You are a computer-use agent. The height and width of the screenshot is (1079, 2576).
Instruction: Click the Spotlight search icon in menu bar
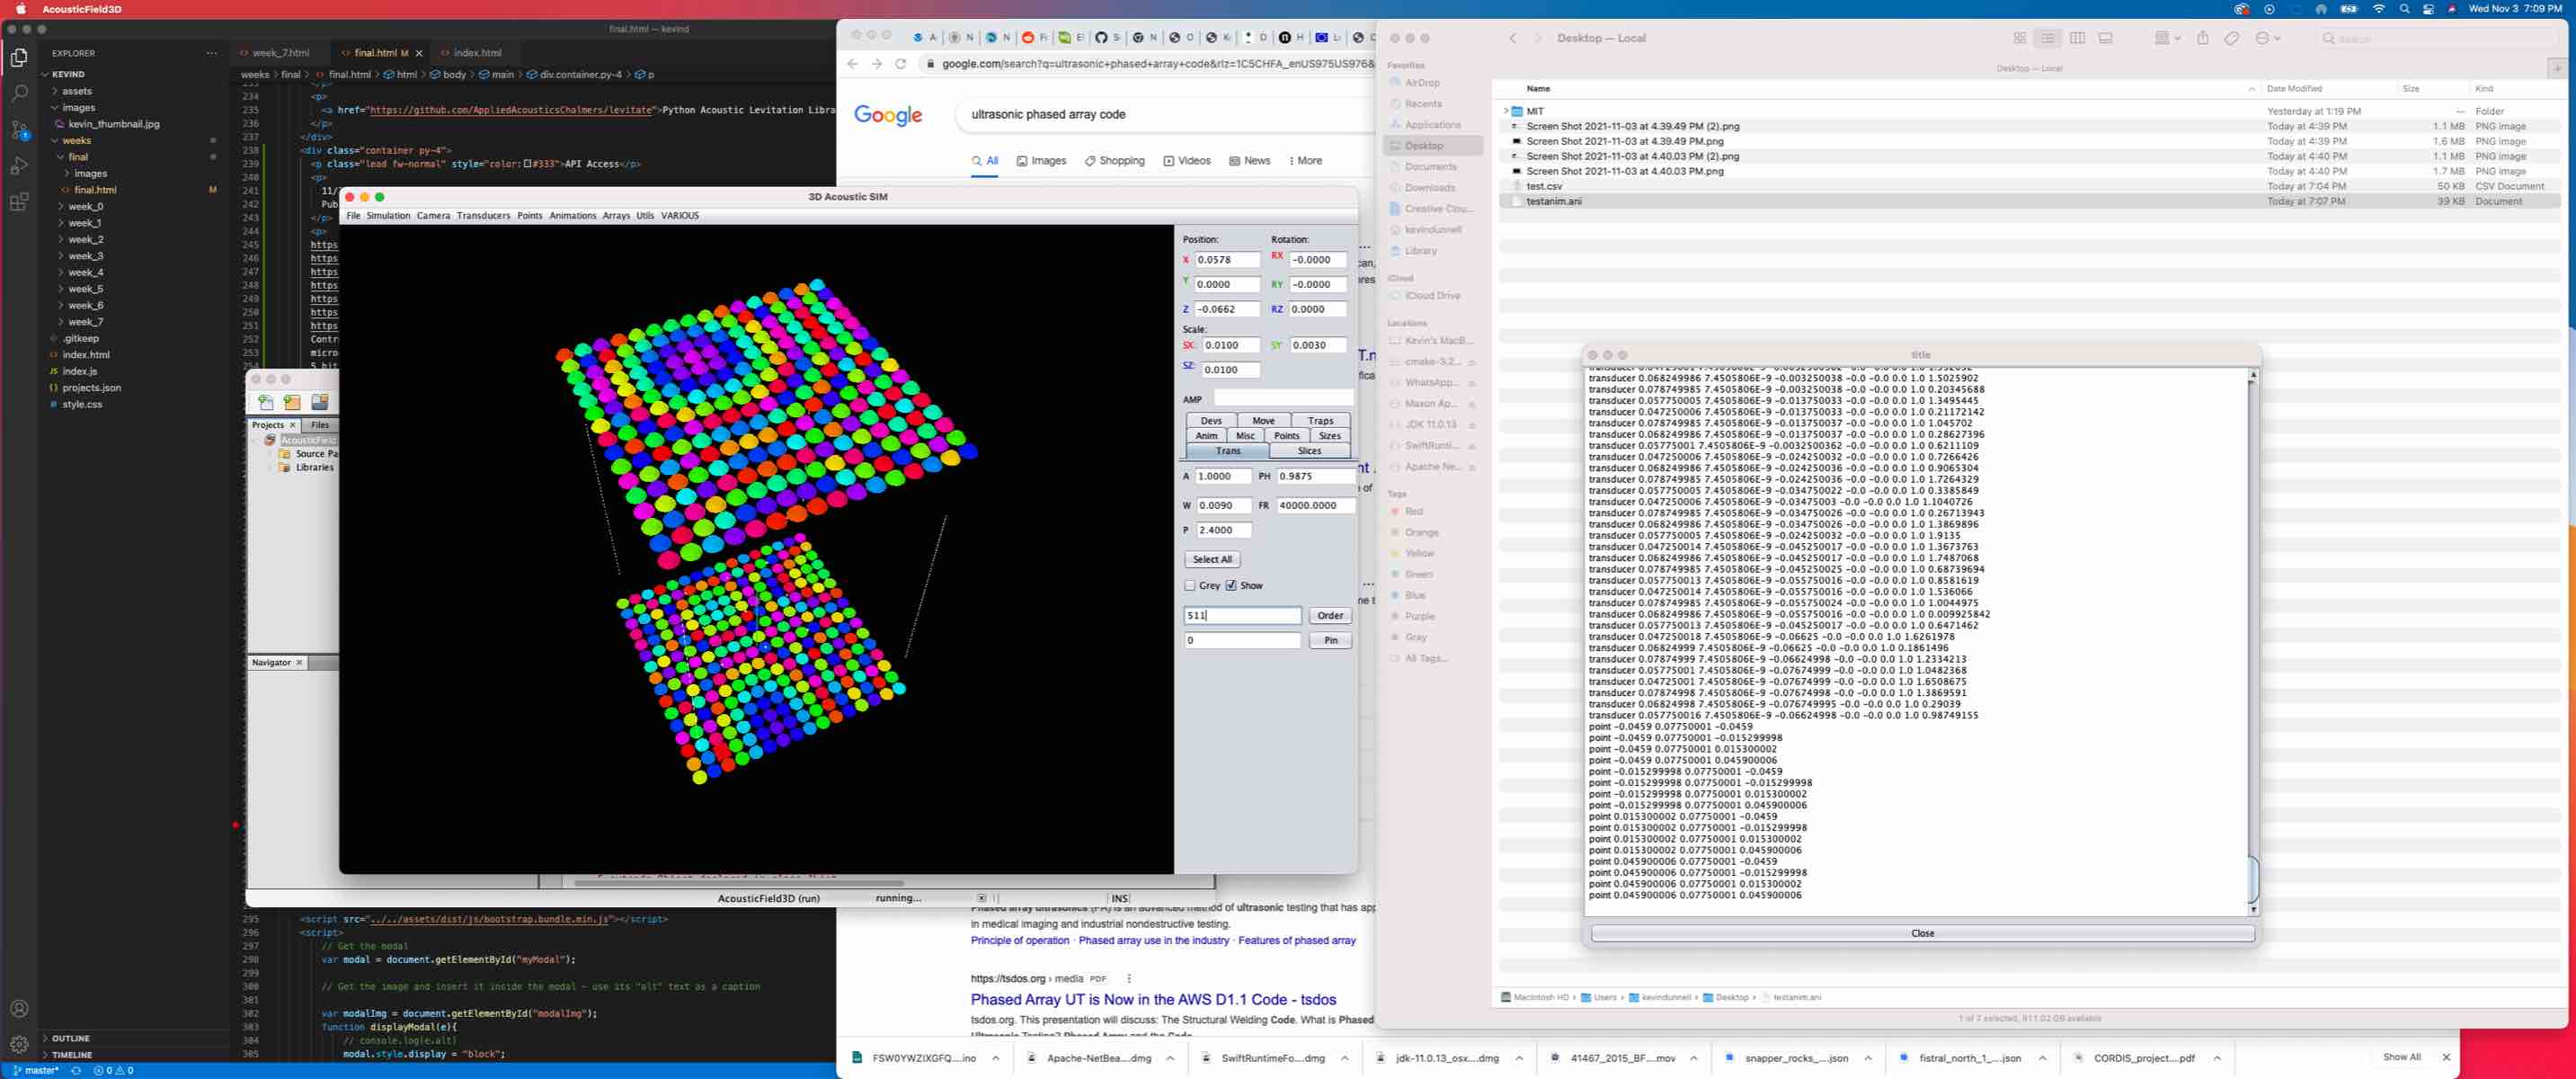point(2403,9)
